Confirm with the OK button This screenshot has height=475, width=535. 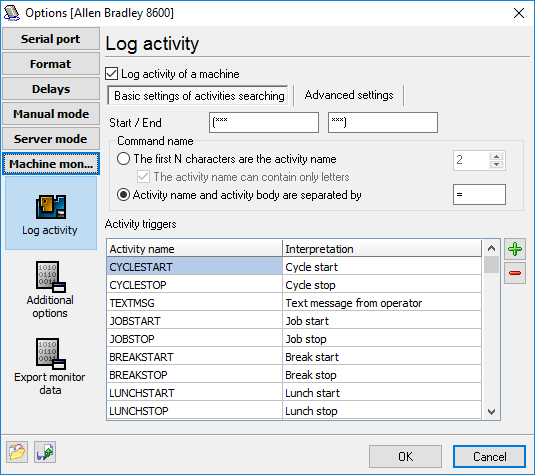click(x=405, y=456)
